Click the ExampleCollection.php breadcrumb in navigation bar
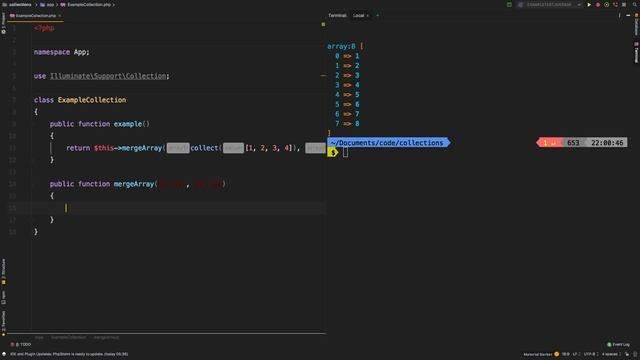The width and height of the screenshot is (640, 360). click(x=86, y=4)
